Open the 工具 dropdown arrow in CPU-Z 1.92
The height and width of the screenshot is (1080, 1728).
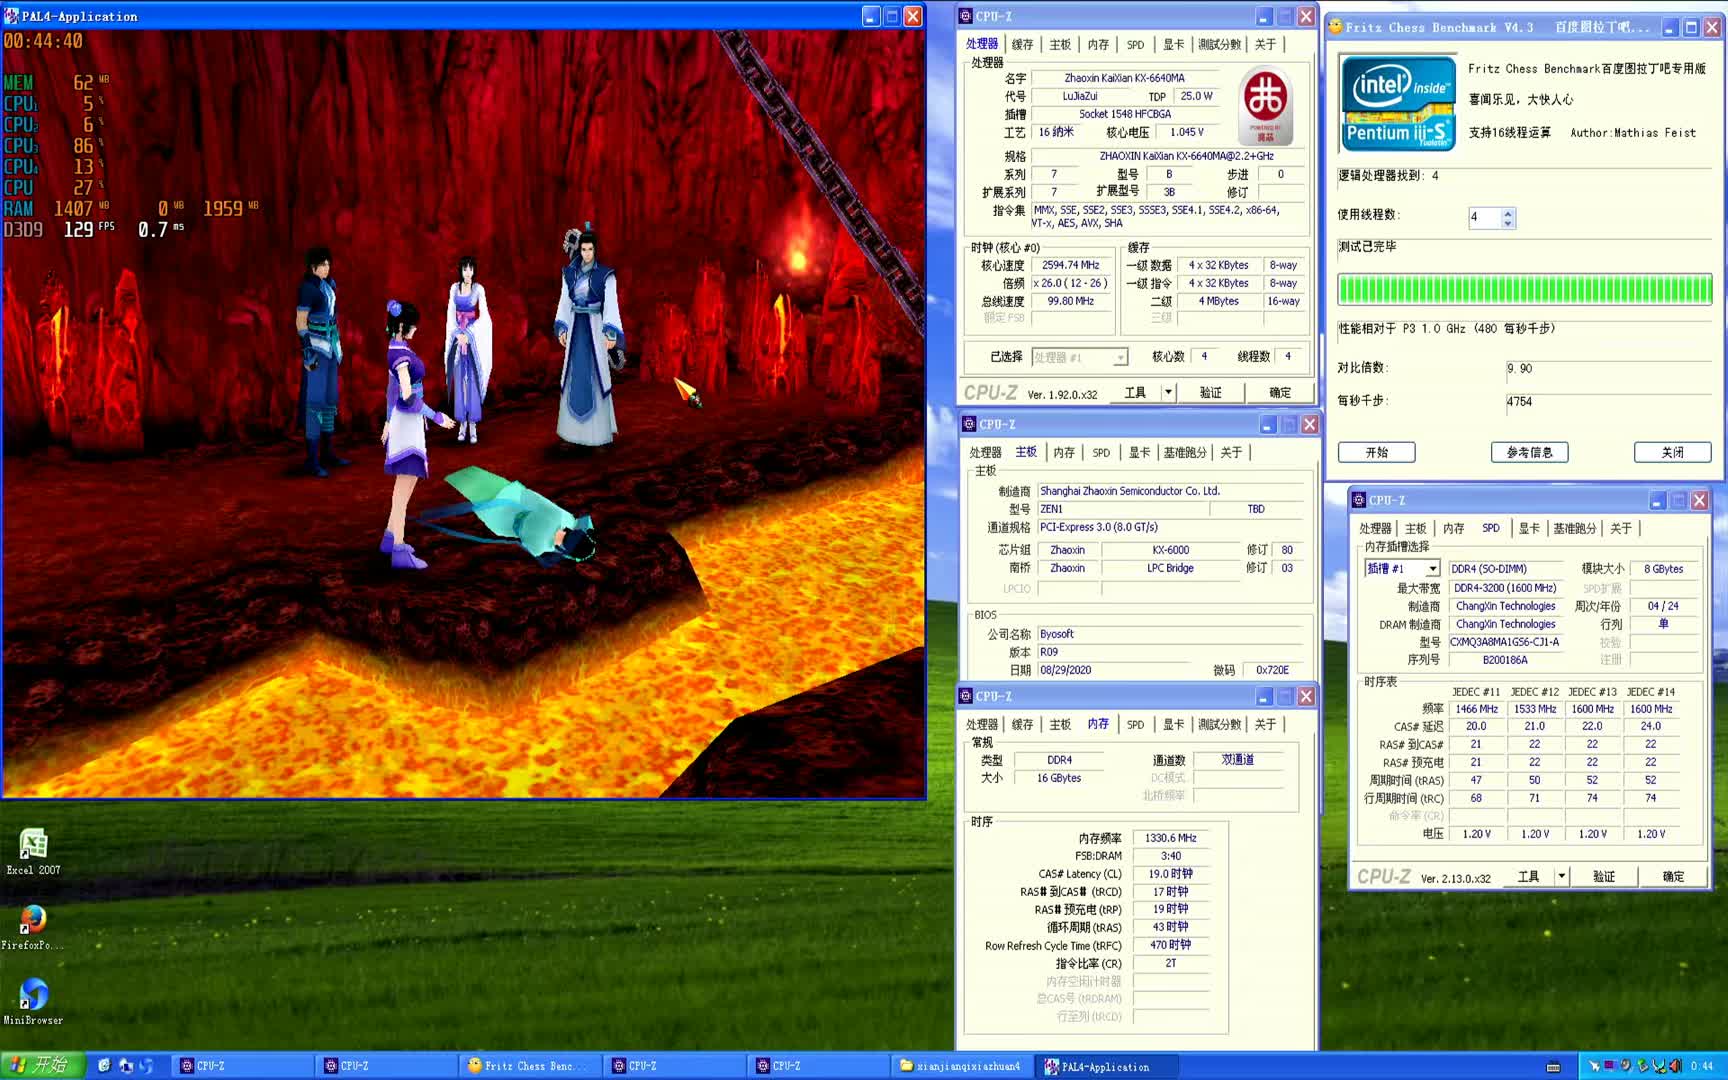click(1167, 393)
